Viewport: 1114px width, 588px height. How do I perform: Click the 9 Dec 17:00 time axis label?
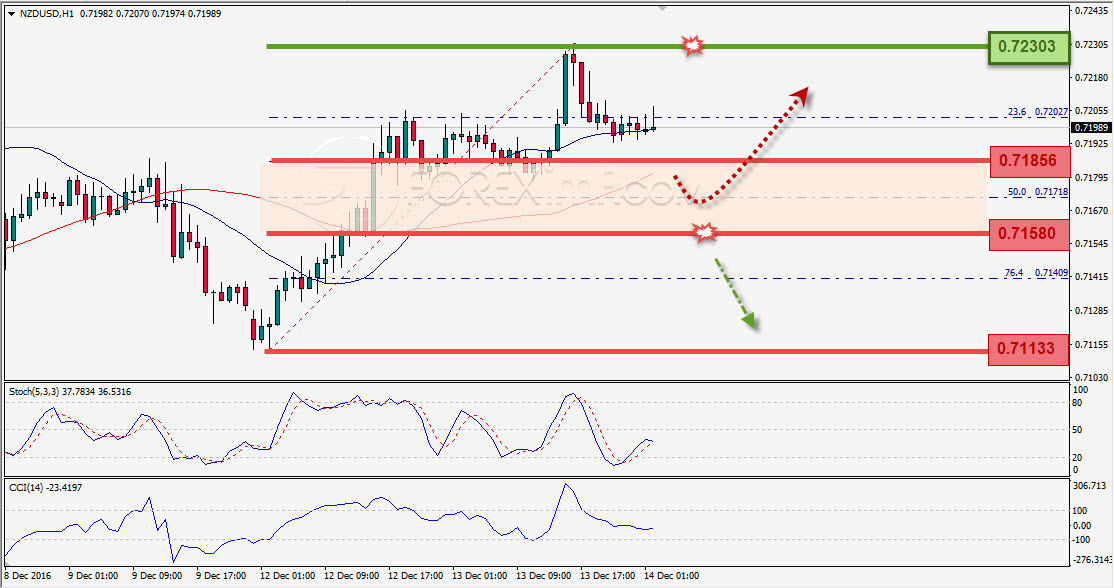coord(221,575)
